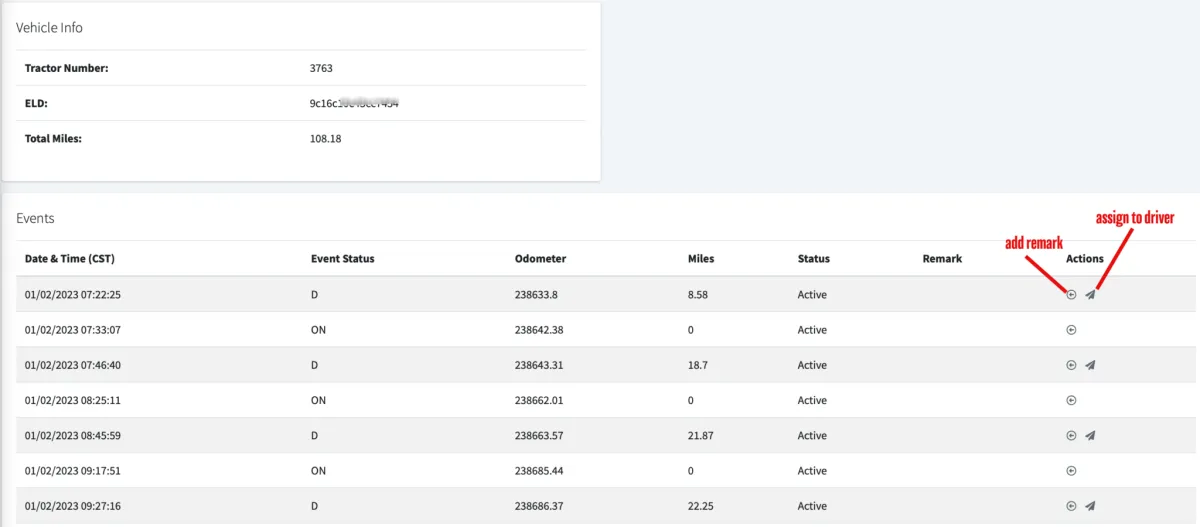The height and width of the screenshot is (527, 1200).
Task: Click the 01/02/2023 08:25:11 event row date
Action: click(x=73, y=400)
